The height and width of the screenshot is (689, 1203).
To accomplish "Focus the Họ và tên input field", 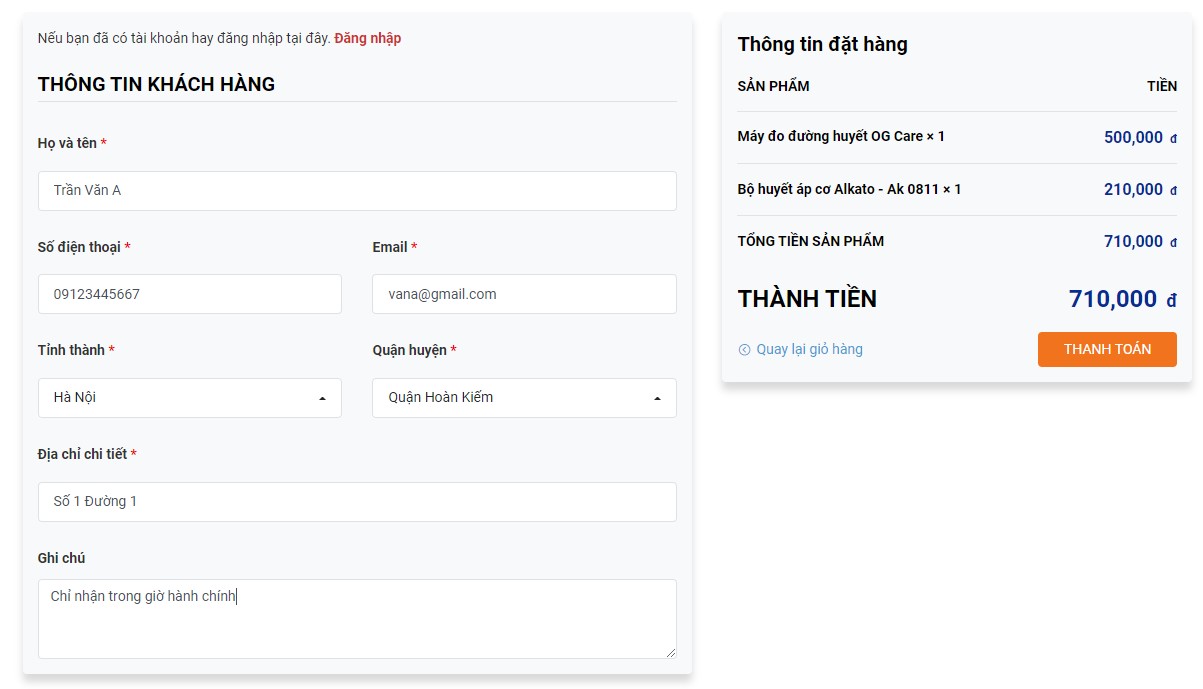I will [357, 191].
